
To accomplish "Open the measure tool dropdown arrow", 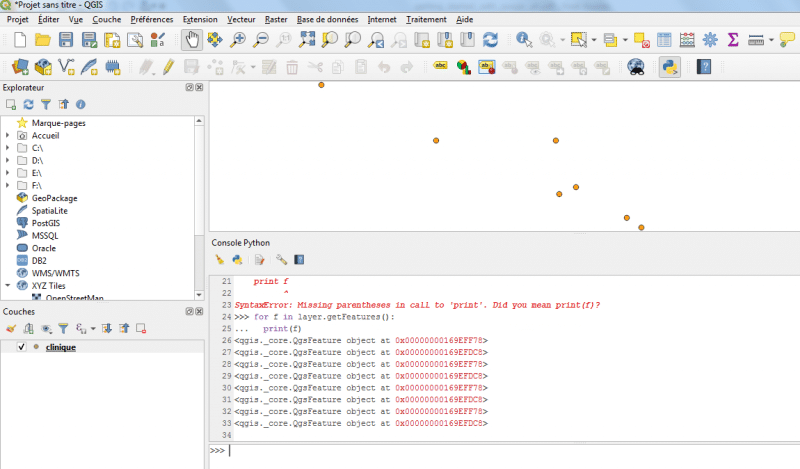I will pyautogui.click(x=771, y=40).
